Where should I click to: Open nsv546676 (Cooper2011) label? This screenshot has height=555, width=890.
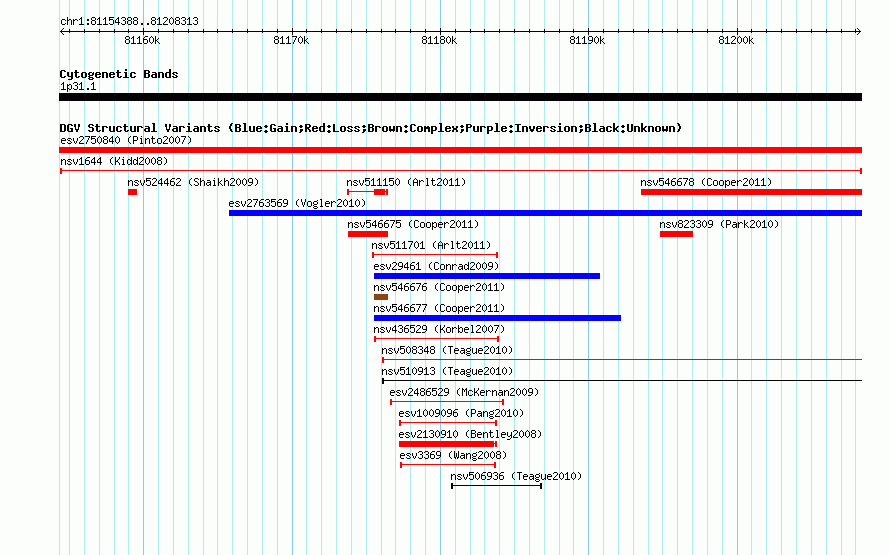click(439, 287)
